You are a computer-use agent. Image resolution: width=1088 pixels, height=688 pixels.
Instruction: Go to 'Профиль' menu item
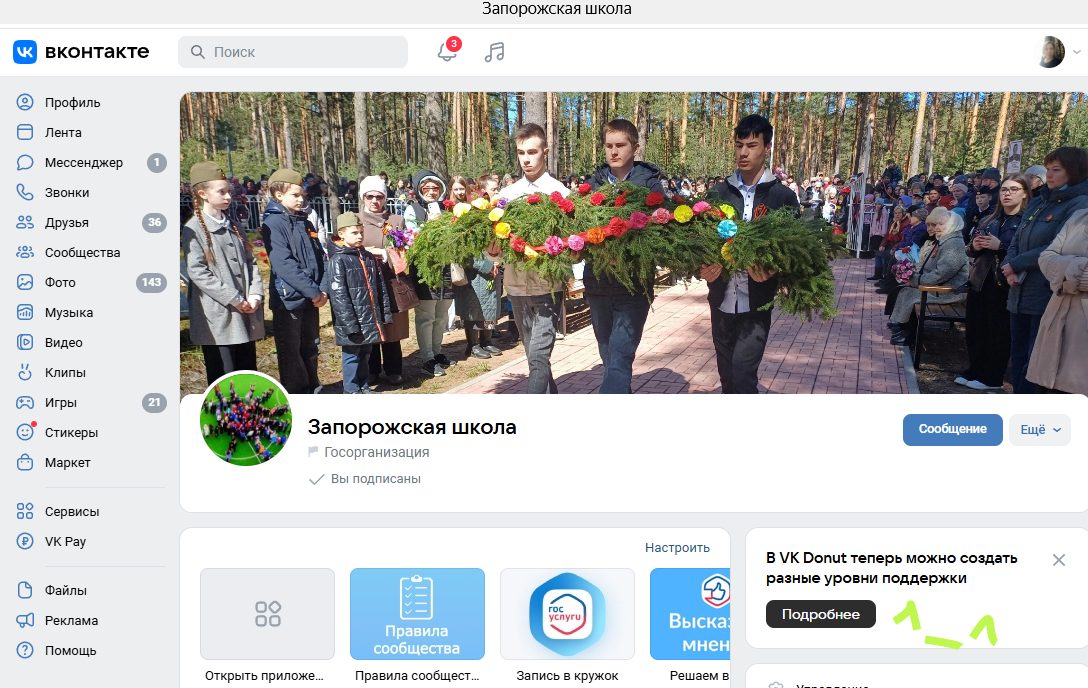[x=73, y=103]
